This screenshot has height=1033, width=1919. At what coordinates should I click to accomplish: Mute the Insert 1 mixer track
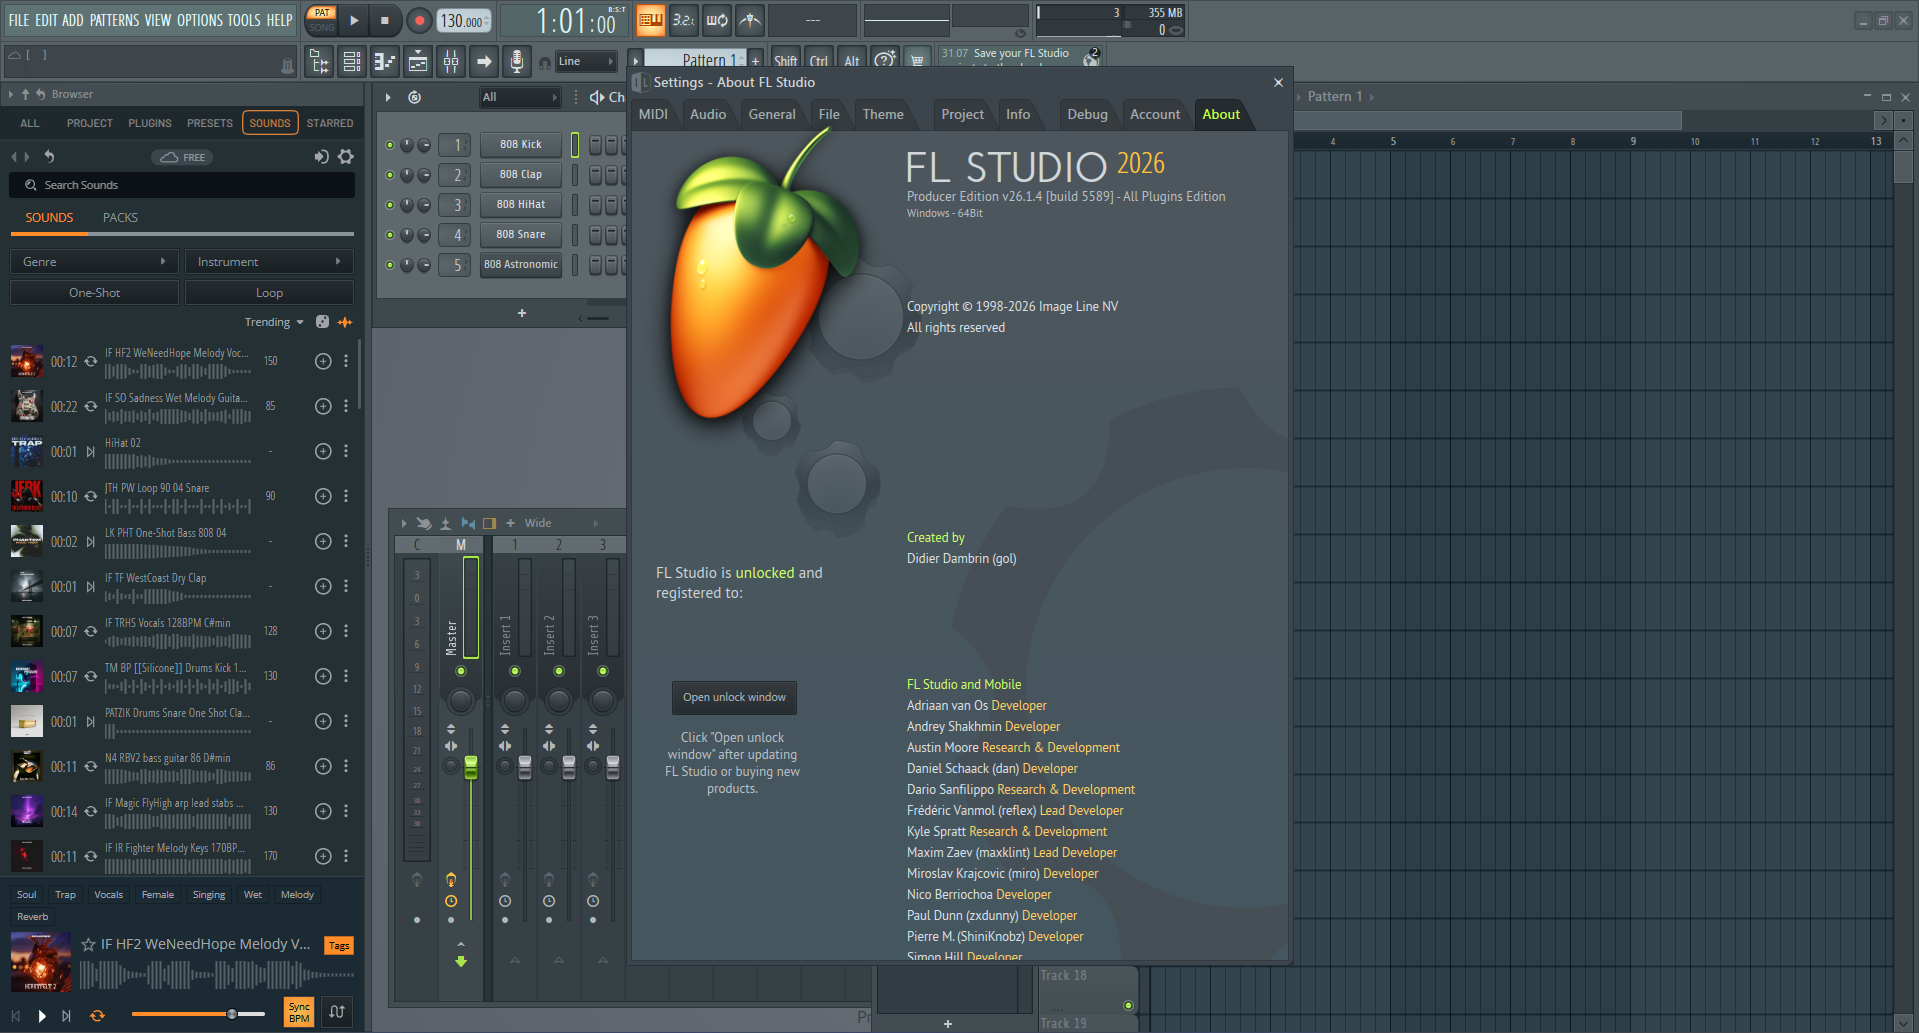click(x=515, y=671)
